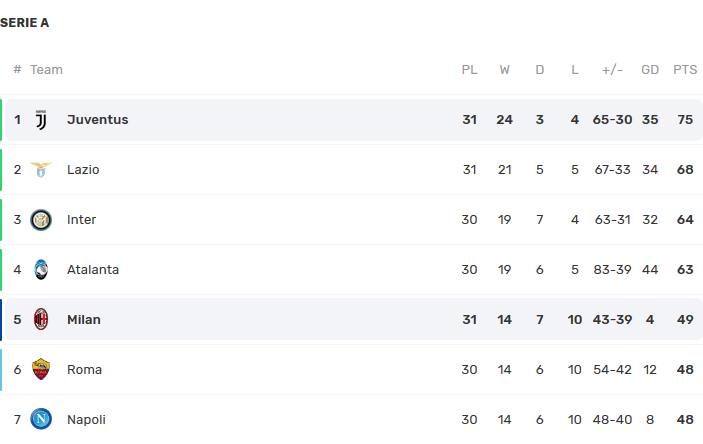Click the Roma club crest icon
The width and height of the screenshot is (703, 444).
[41, 370]
